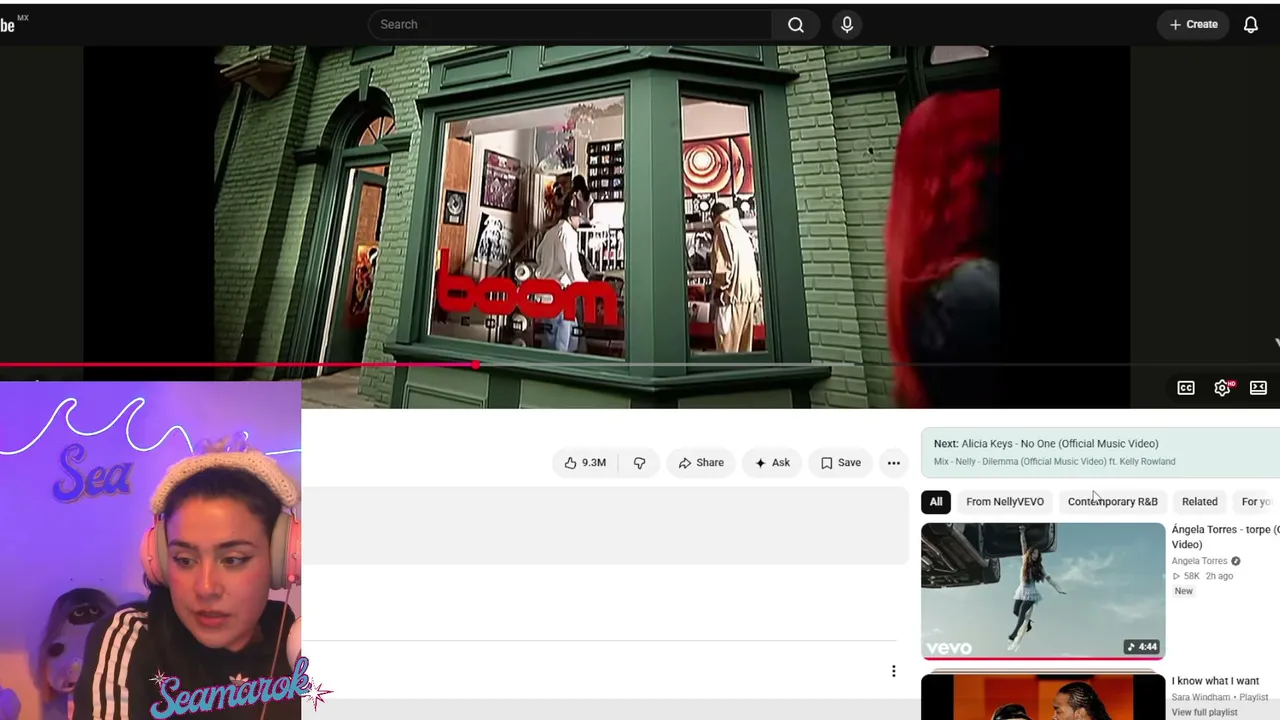1280x720 pixels.
Task: Click the Sara Windham · Playlist text
Action: click(x=1220, y=697)
